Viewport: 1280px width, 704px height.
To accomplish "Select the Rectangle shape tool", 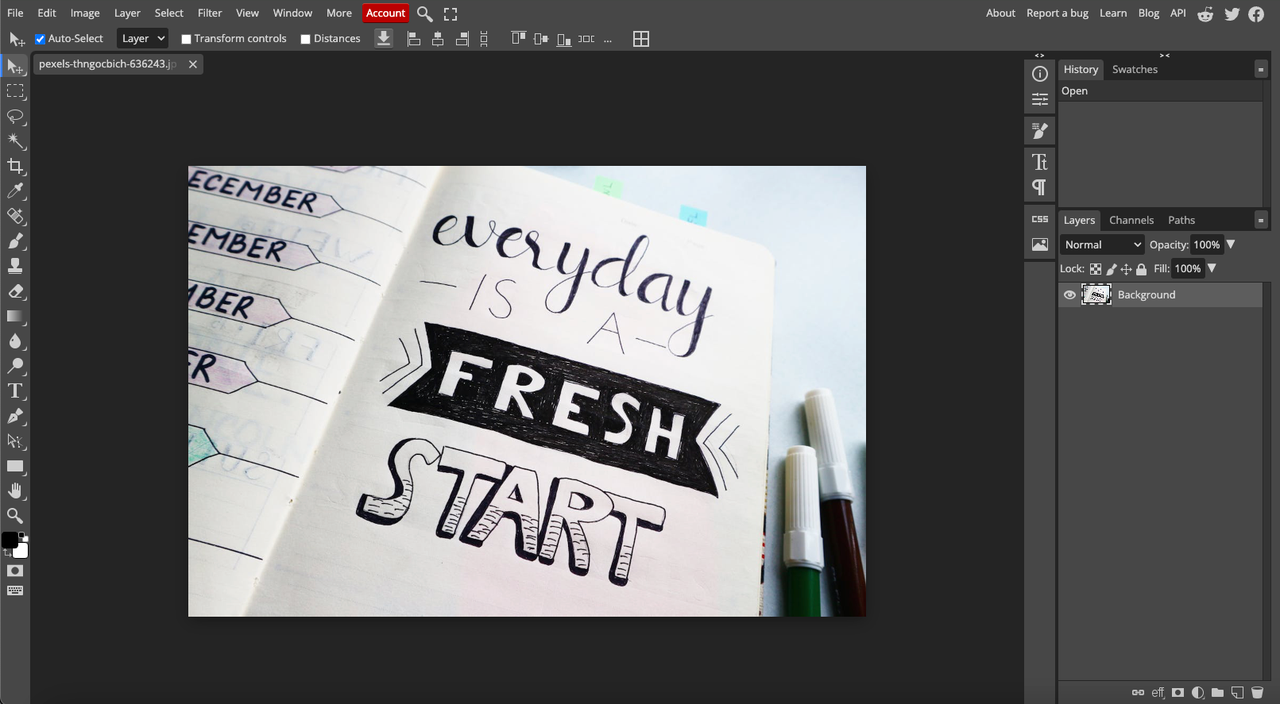I will pyautogui.click(x=15, y=466).
